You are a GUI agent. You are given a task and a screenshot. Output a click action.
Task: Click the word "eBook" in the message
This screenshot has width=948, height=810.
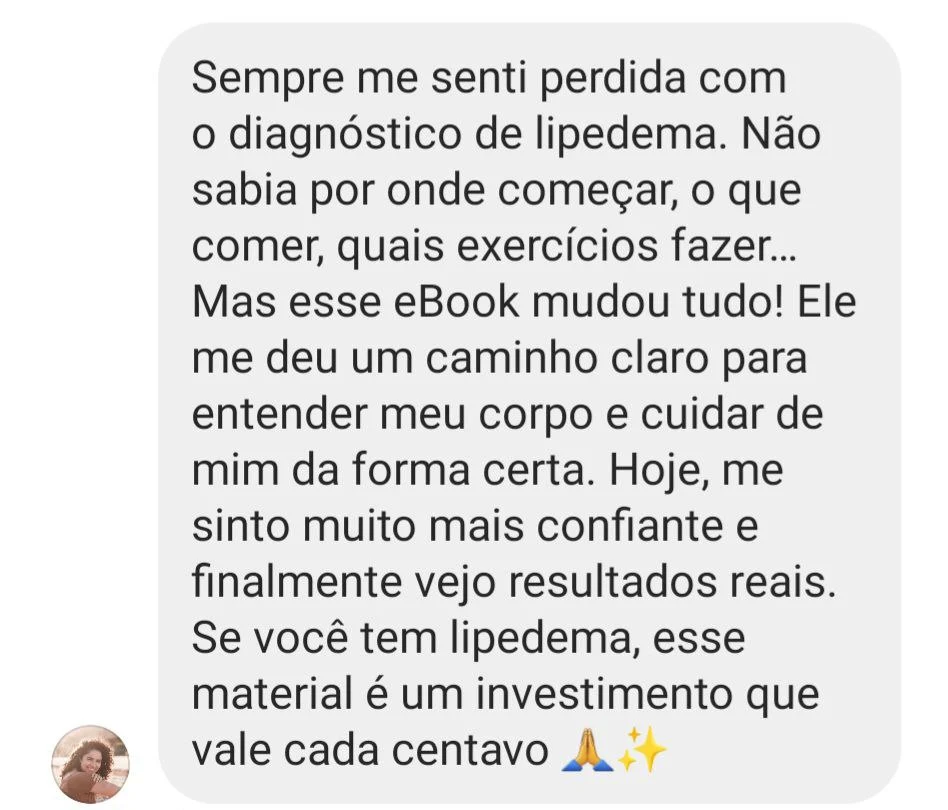click(x=456, y=302)
